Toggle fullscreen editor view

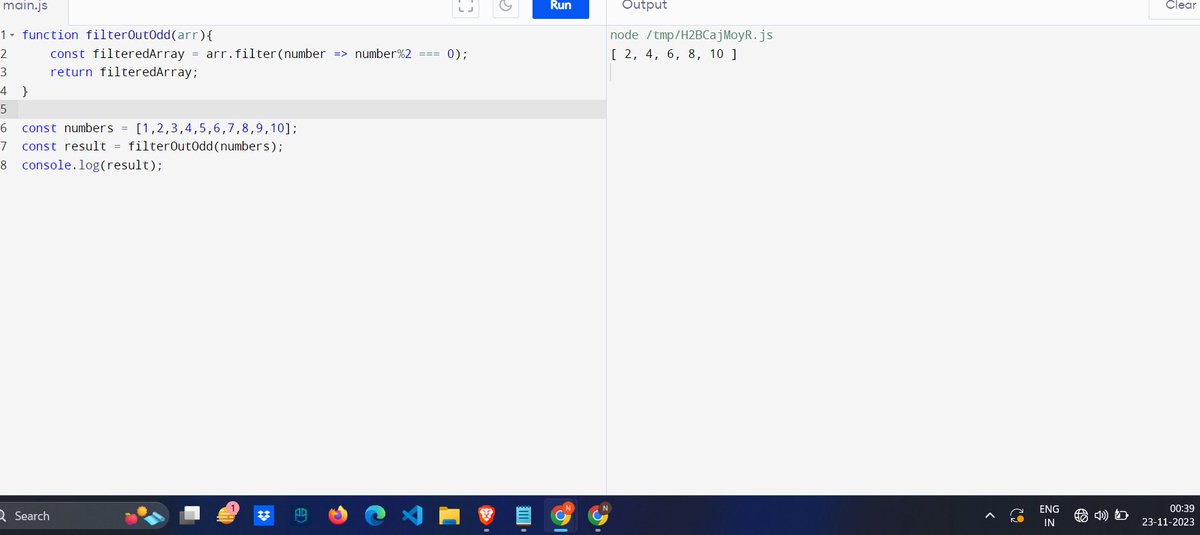pyautogui.click(x=466, y=7)
